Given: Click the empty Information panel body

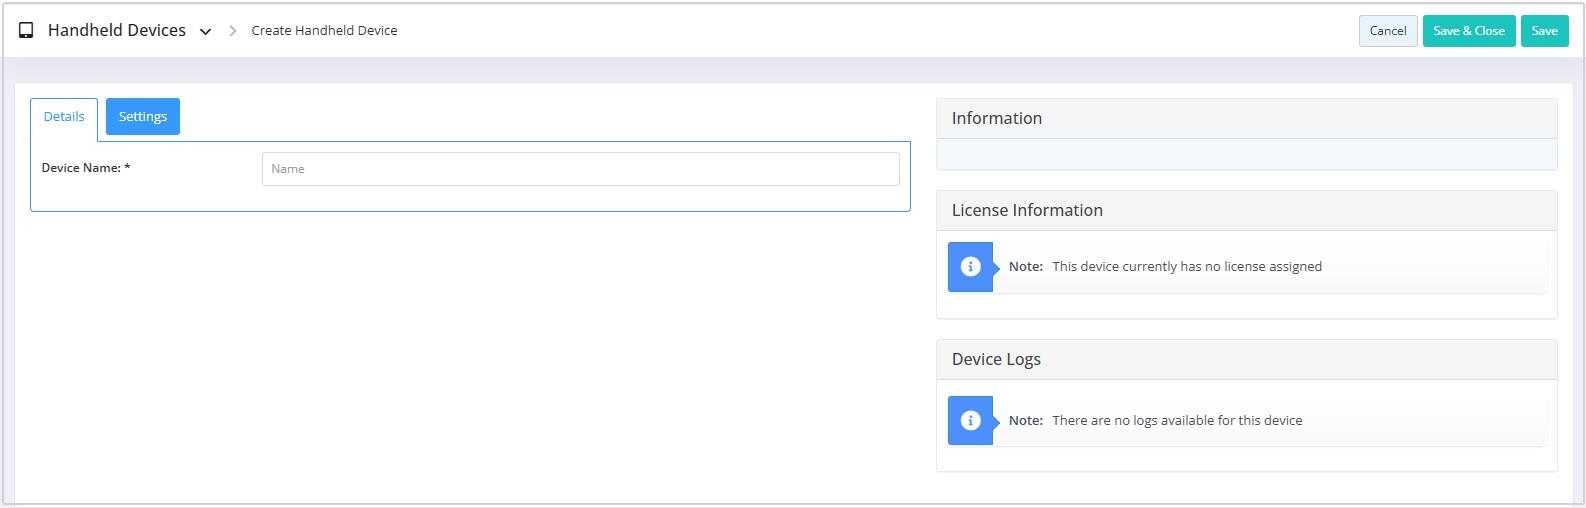Looking at the screenshot, I should tap(1247, 154).
